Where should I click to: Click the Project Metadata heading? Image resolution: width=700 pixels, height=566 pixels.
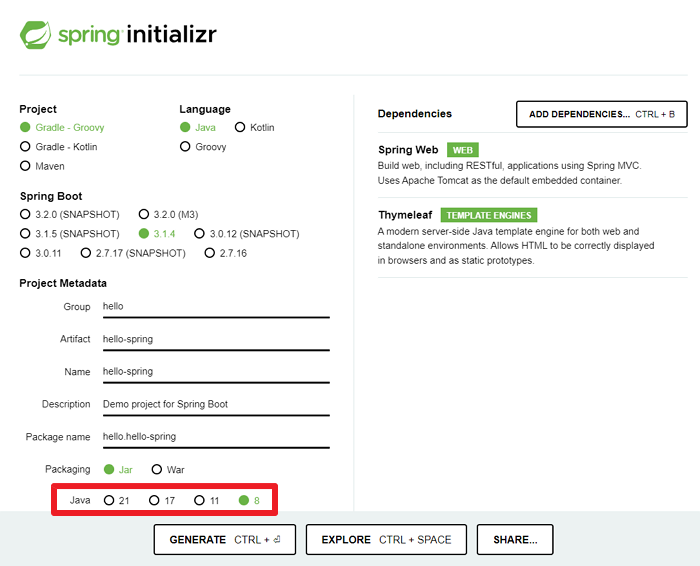63,283
